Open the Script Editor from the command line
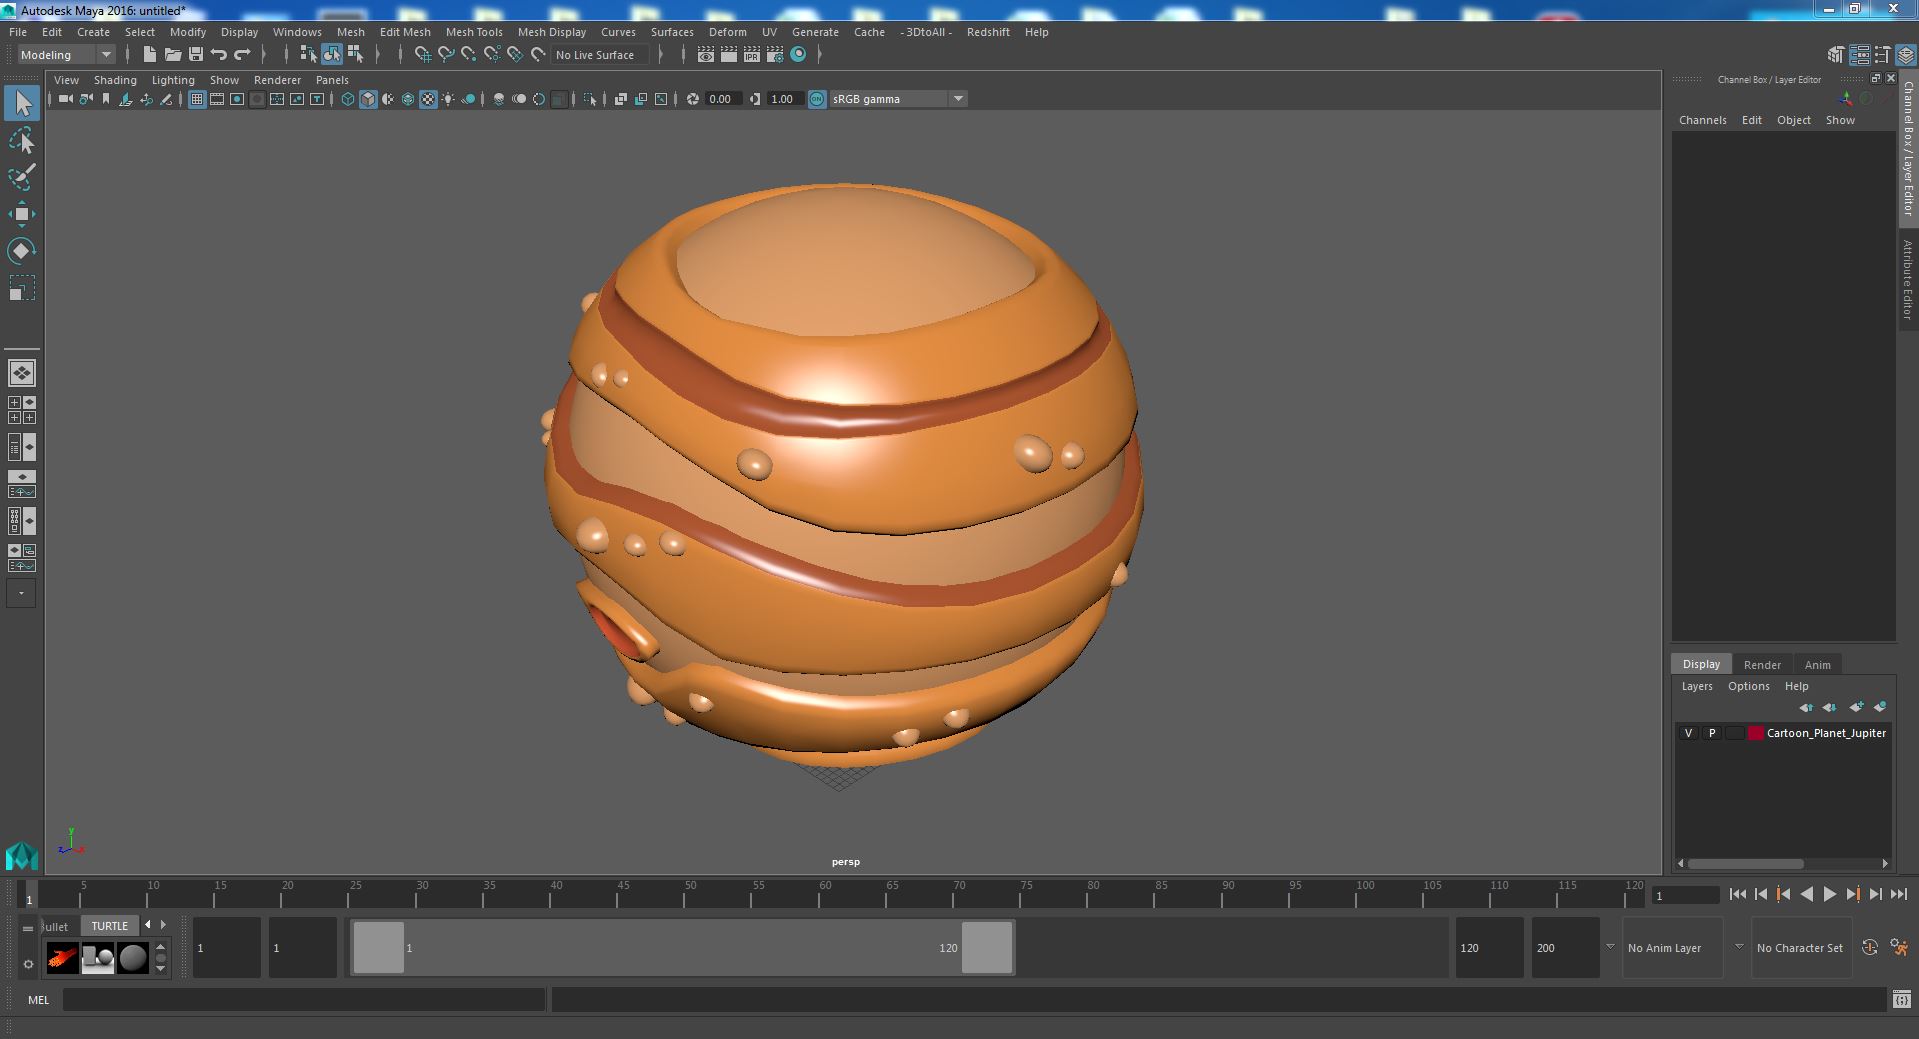The image size is (1919, 1039). (x=1901, y=999)
